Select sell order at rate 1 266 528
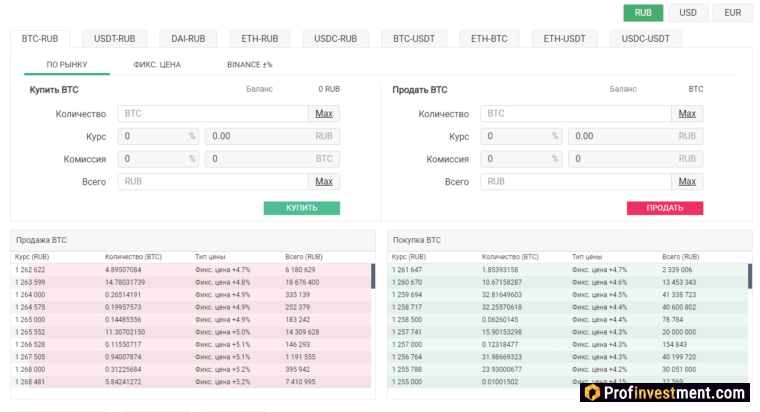Screen dimensions: 760x412 (191, 345)
